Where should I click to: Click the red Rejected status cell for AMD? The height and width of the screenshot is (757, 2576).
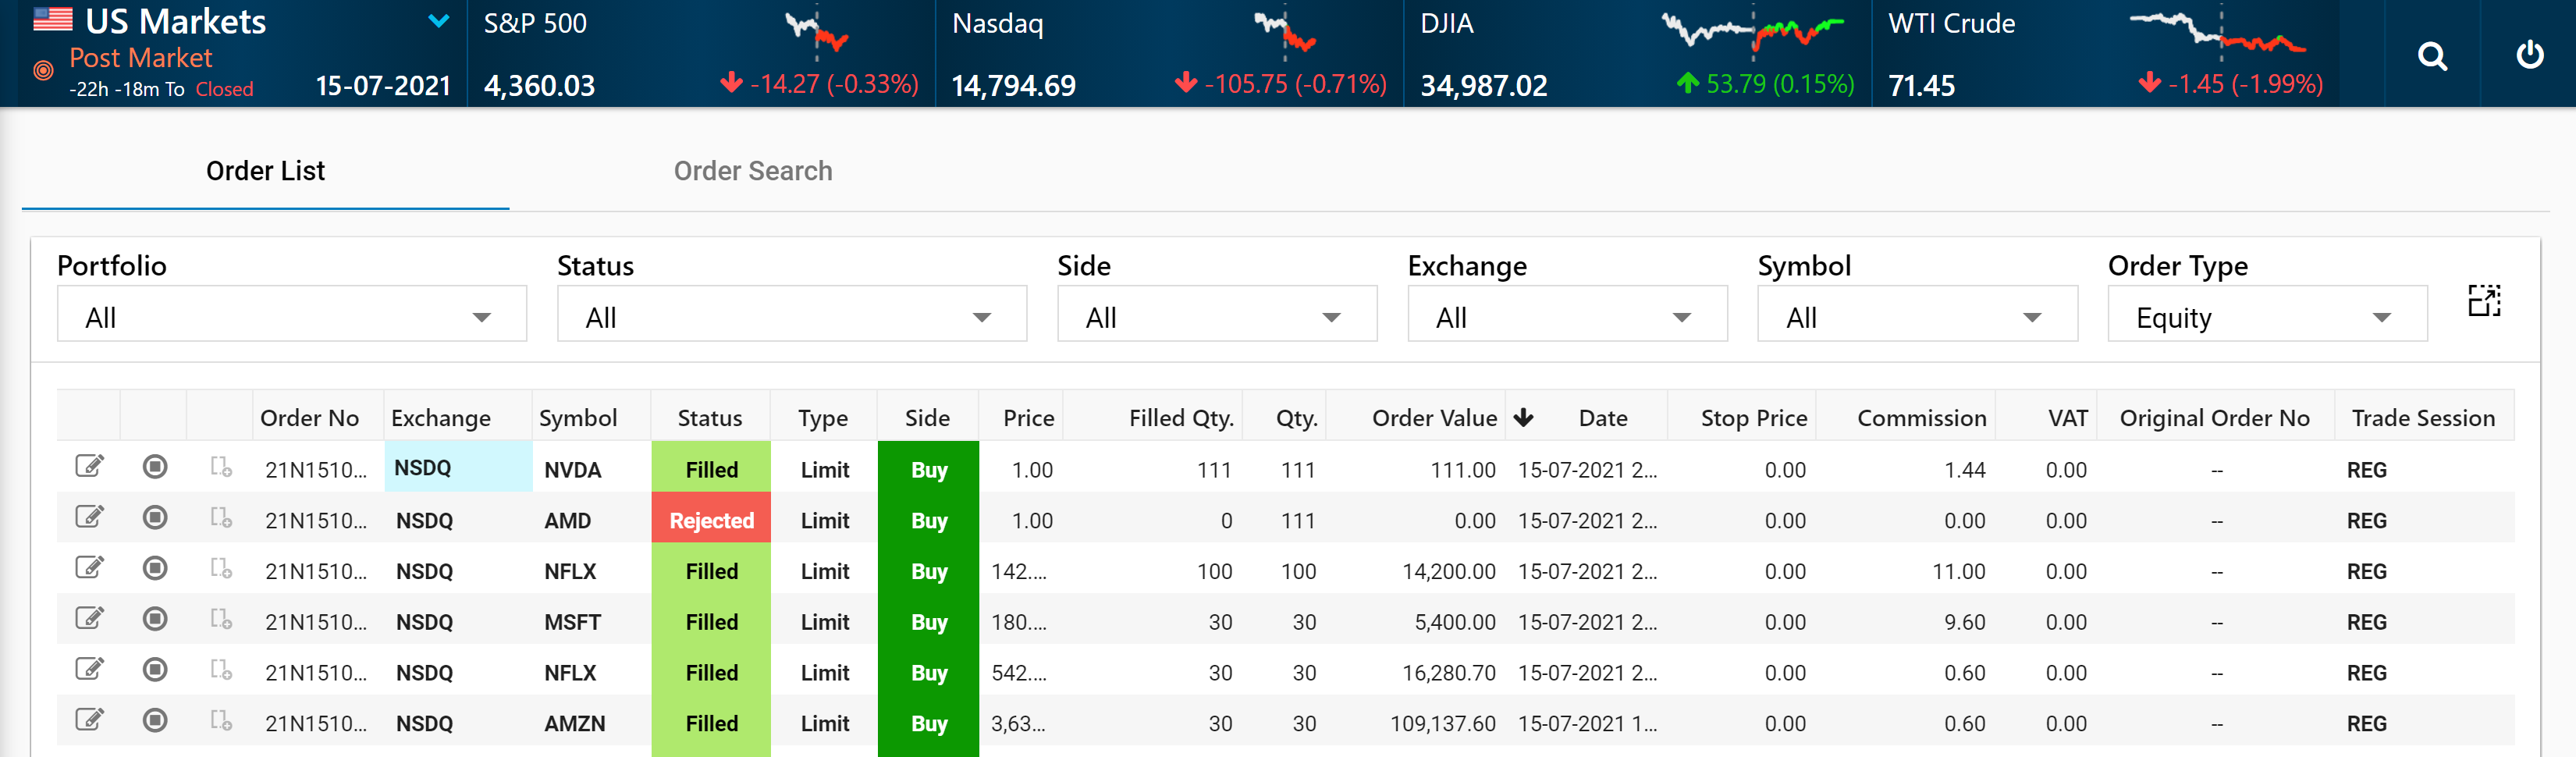(x=711, y=520)
